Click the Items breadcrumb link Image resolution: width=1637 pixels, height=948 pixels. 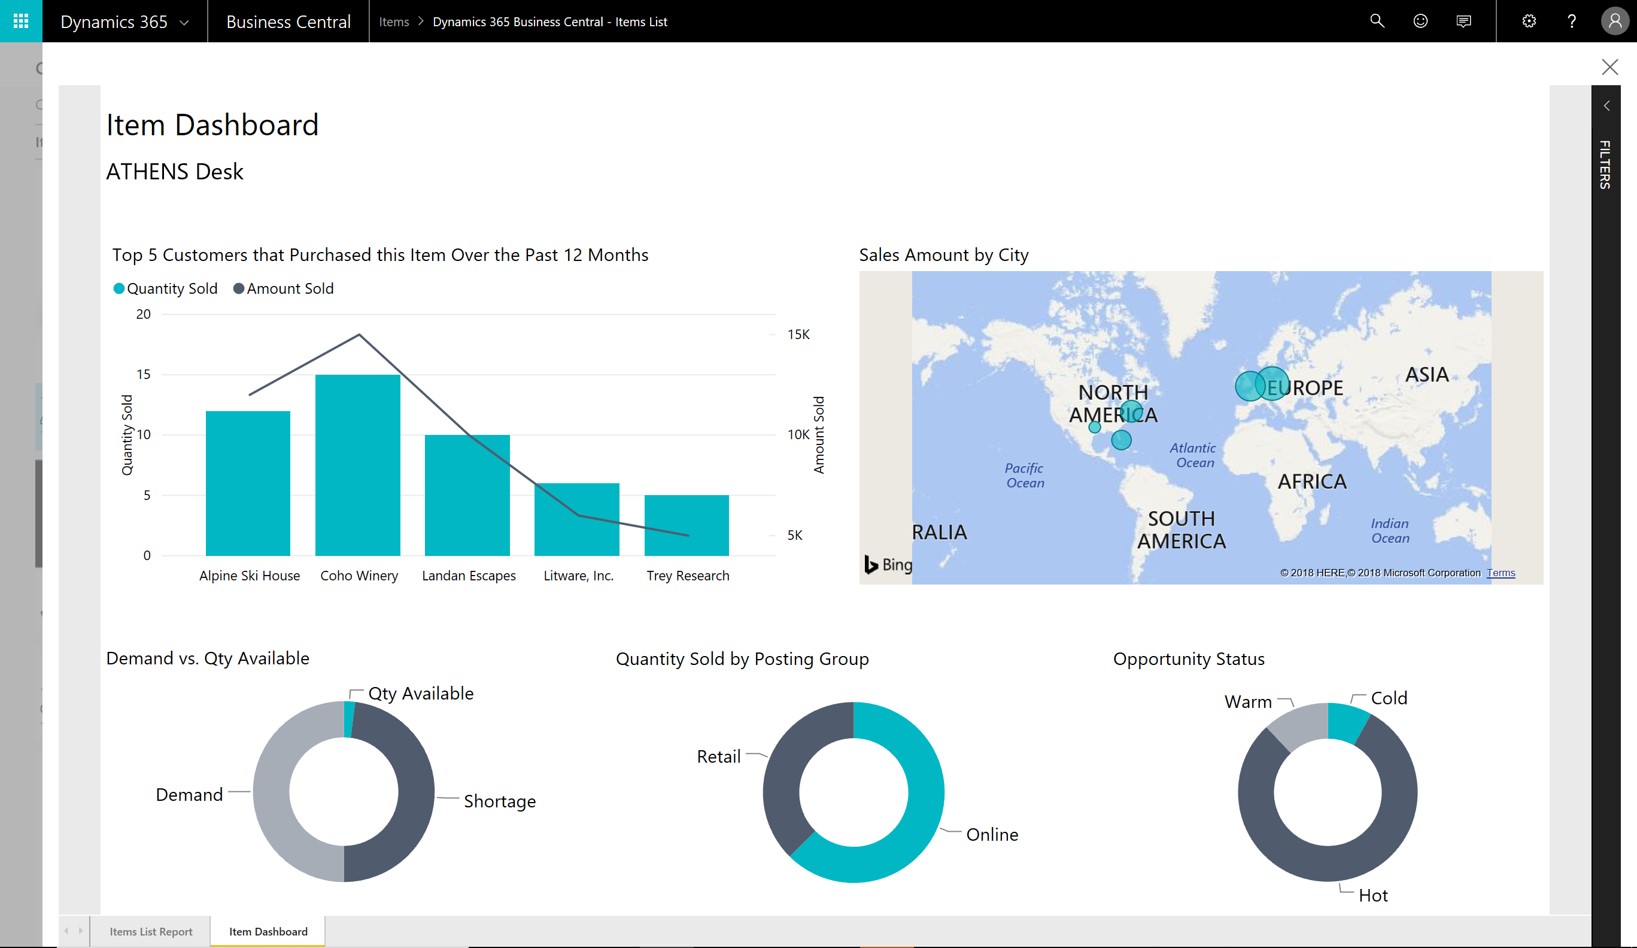[394, 21]
